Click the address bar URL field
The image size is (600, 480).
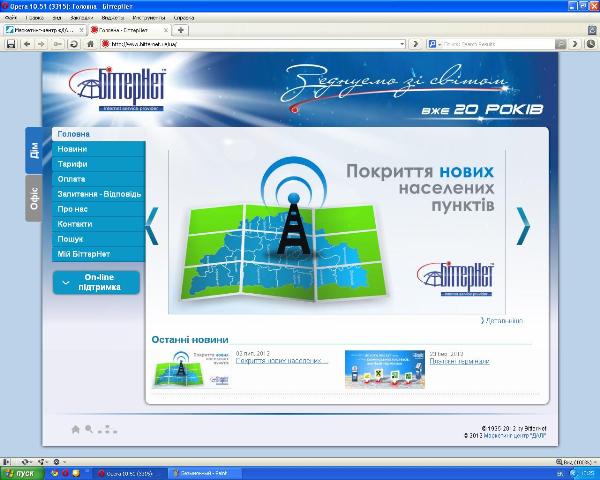(253, 44)
